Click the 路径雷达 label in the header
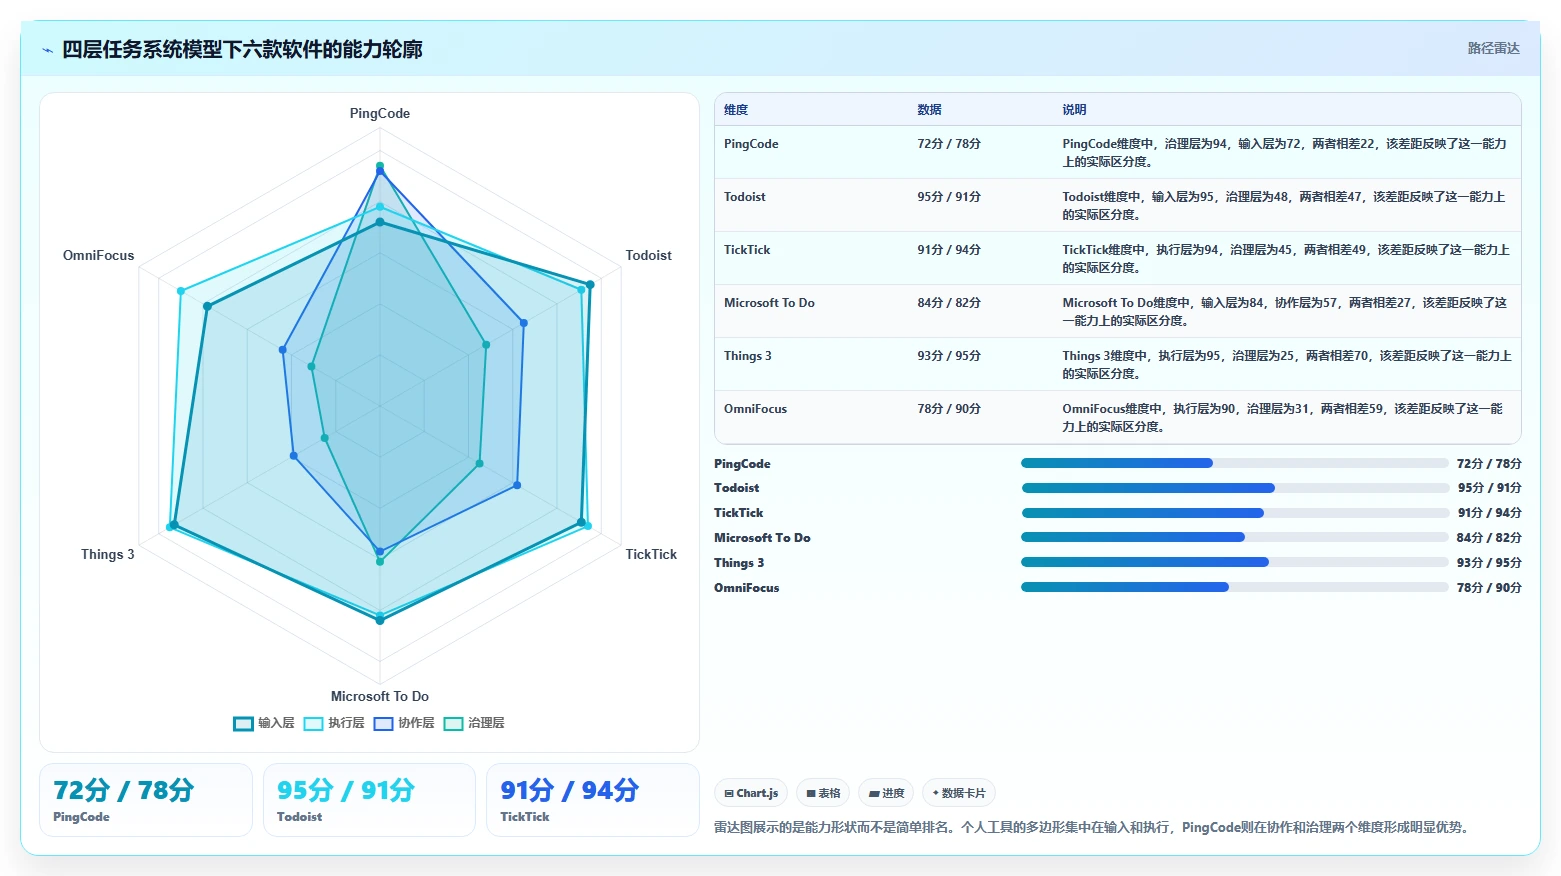The width and height of the screenshot is (1561, 876). (1493, 48)
